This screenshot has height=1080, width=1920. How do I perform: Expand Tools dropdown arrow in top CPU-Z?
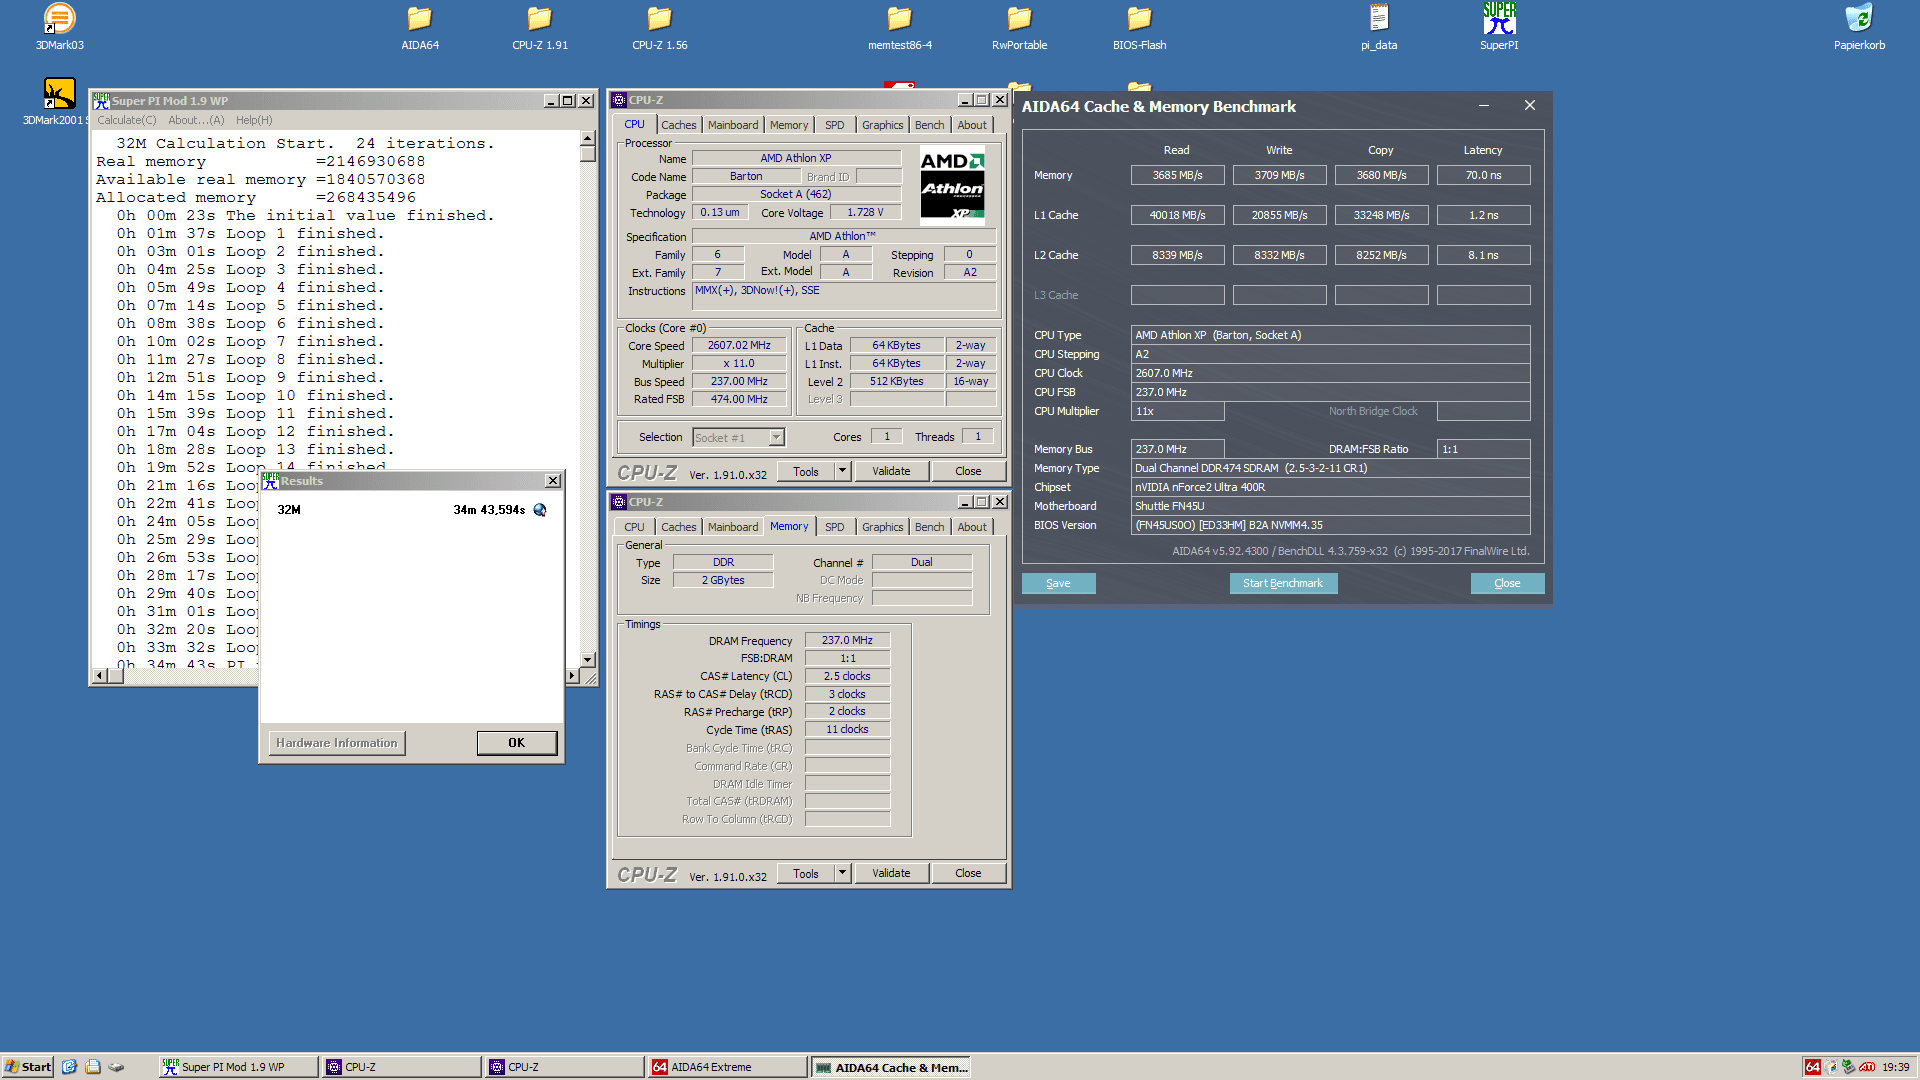[842, 471]
